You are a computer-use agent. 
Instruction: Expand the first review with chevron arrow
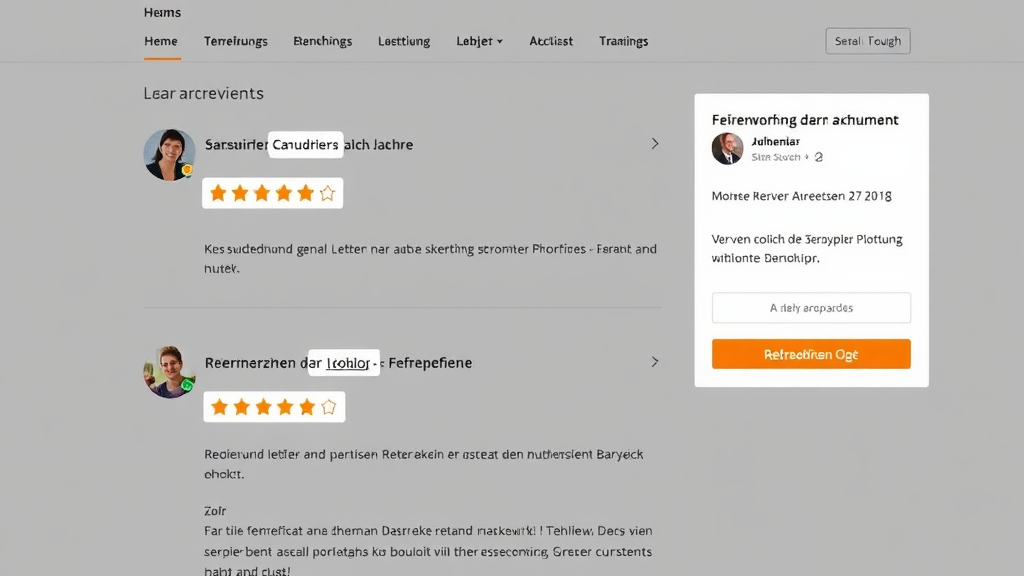click(x=655, y=144)
